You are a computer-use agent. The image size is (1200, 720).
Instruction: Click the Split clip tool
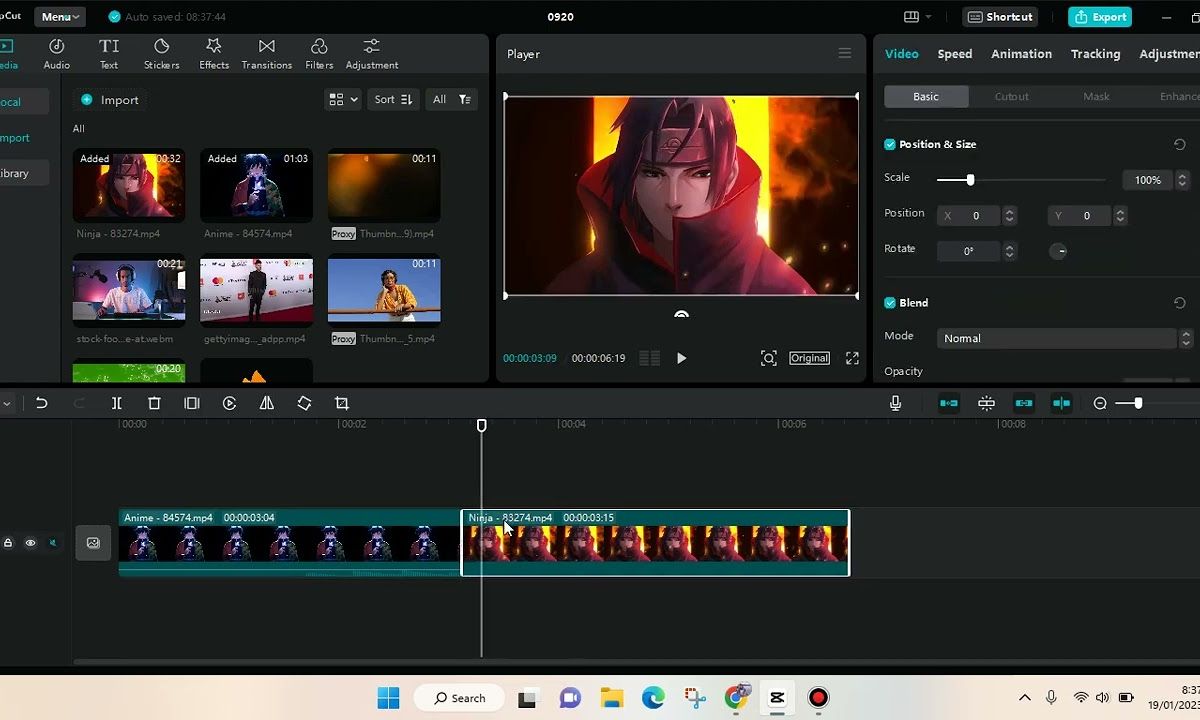pos(116,403)
